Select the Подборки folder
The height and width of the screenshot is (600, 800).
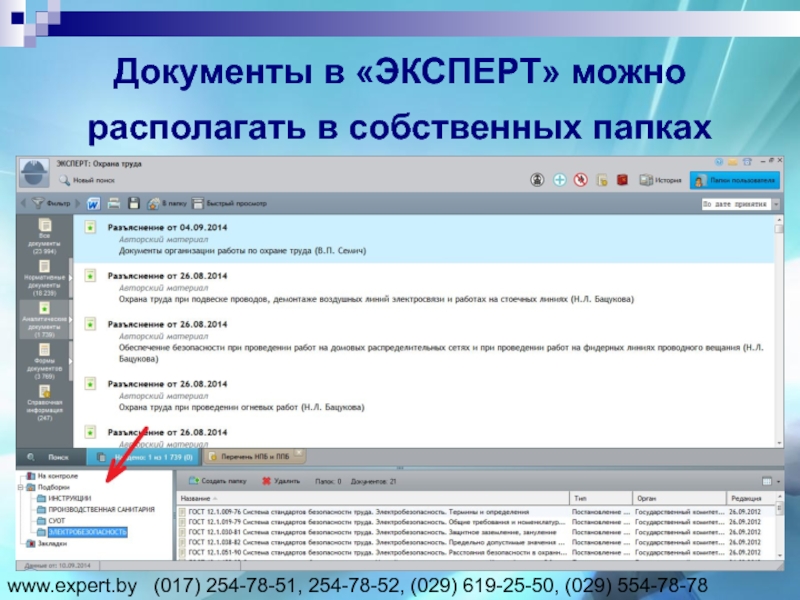[x=48, y=487]
